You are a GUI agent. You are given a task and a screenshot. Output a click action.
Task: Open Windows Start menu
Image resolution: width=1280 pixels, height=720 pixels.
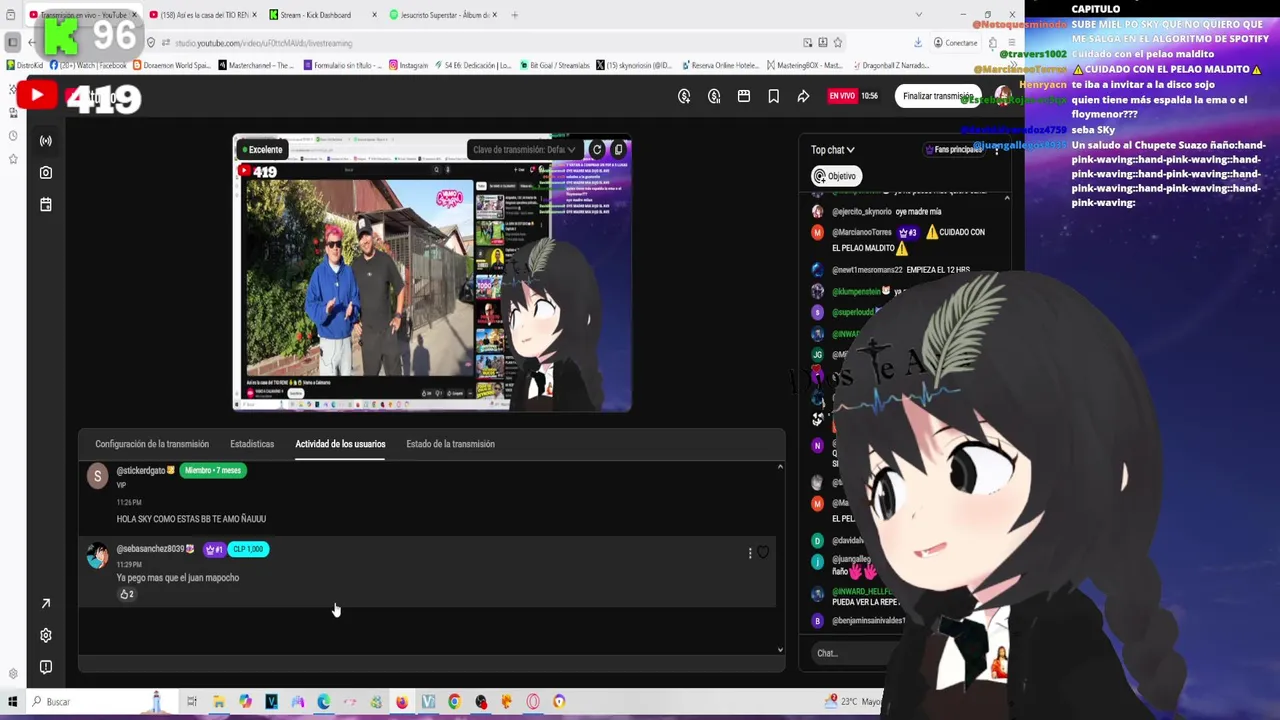point(13,702)
